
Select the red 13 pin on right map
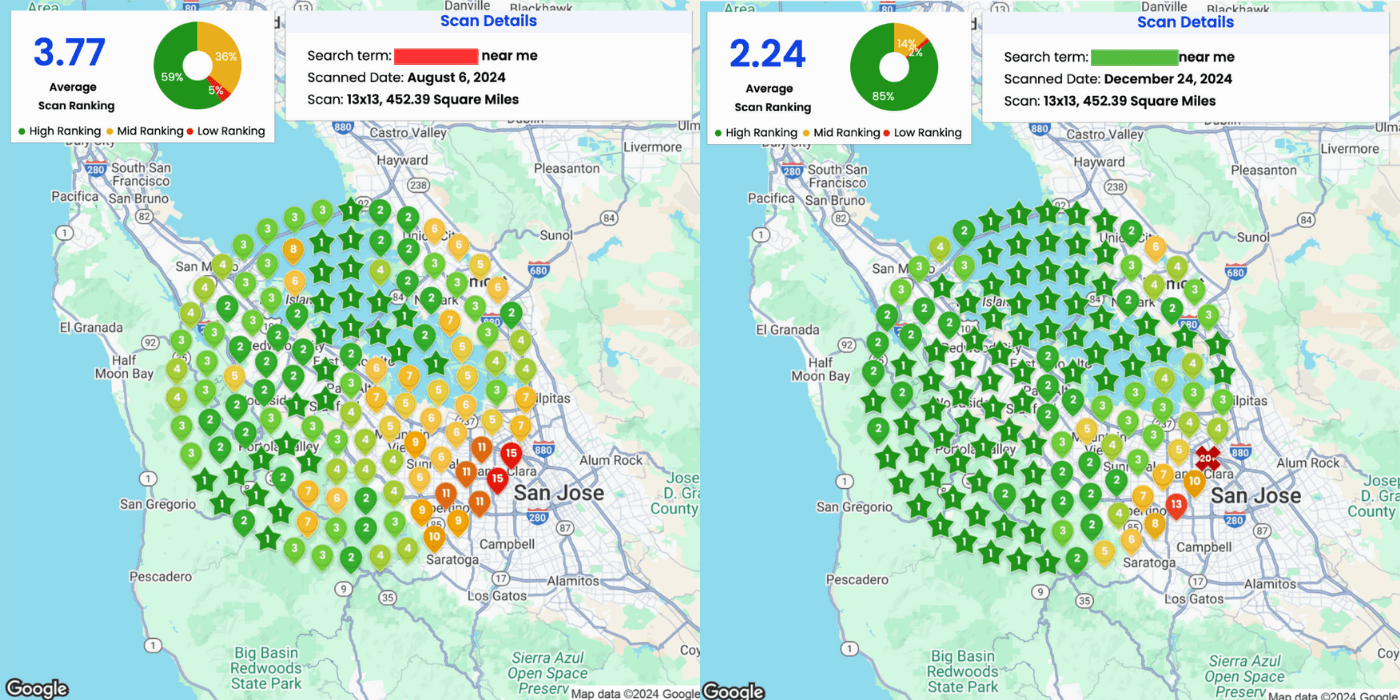tap(1176, 503)
